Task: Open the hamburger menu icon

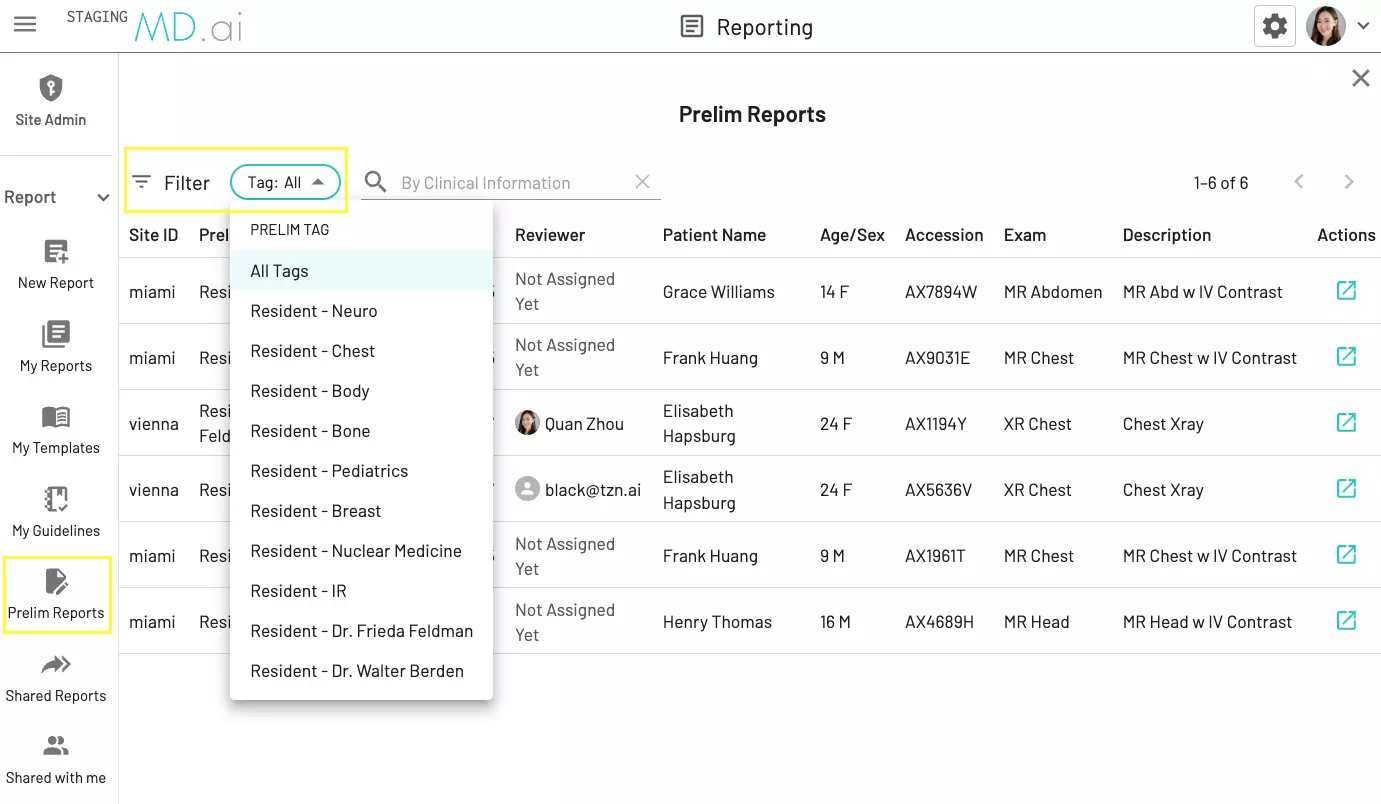Action: point(25,25)
